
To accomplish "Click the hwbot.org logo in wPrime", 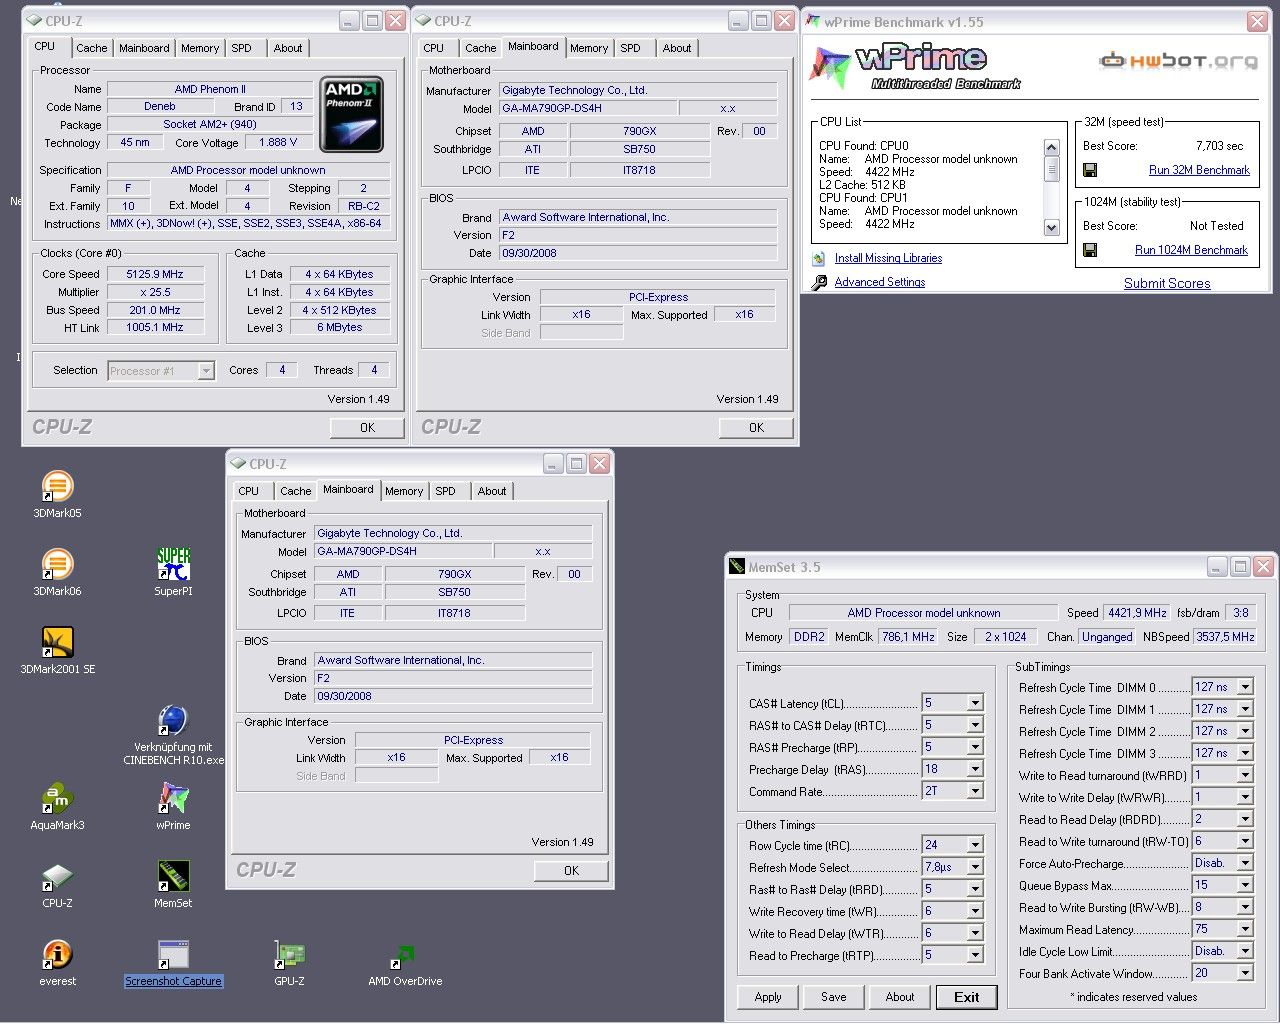I will coord(1178,61).
